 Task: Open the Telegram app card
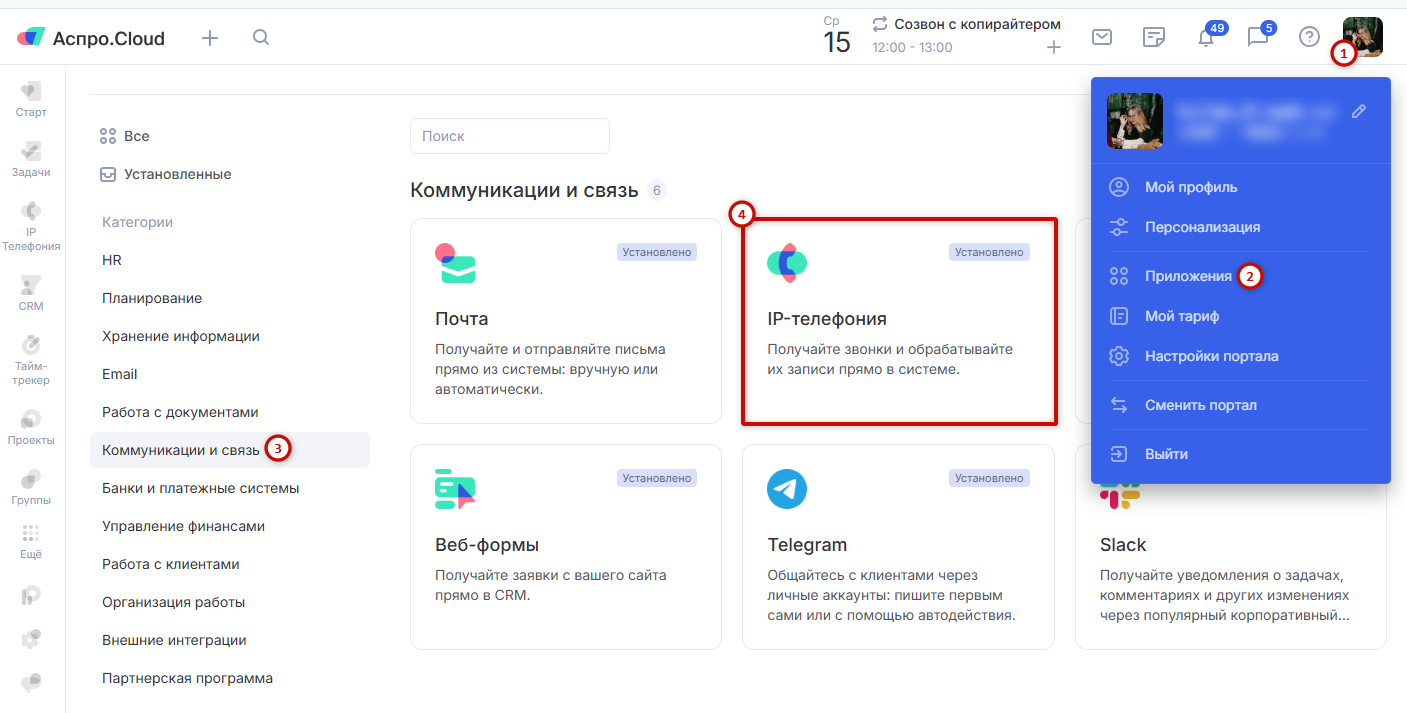(x=898, y=547)
